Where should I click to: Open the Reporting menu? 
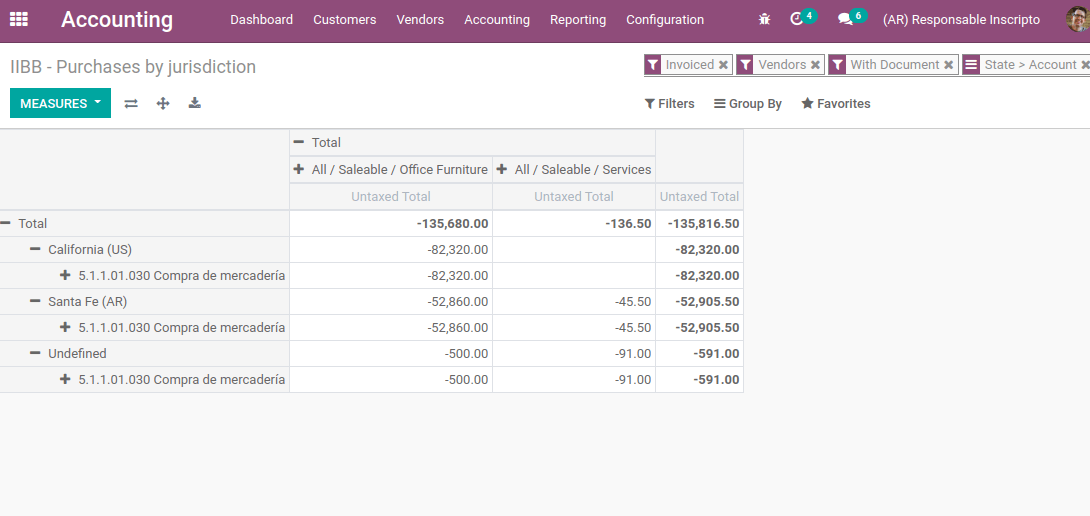(x=578, y=19)
